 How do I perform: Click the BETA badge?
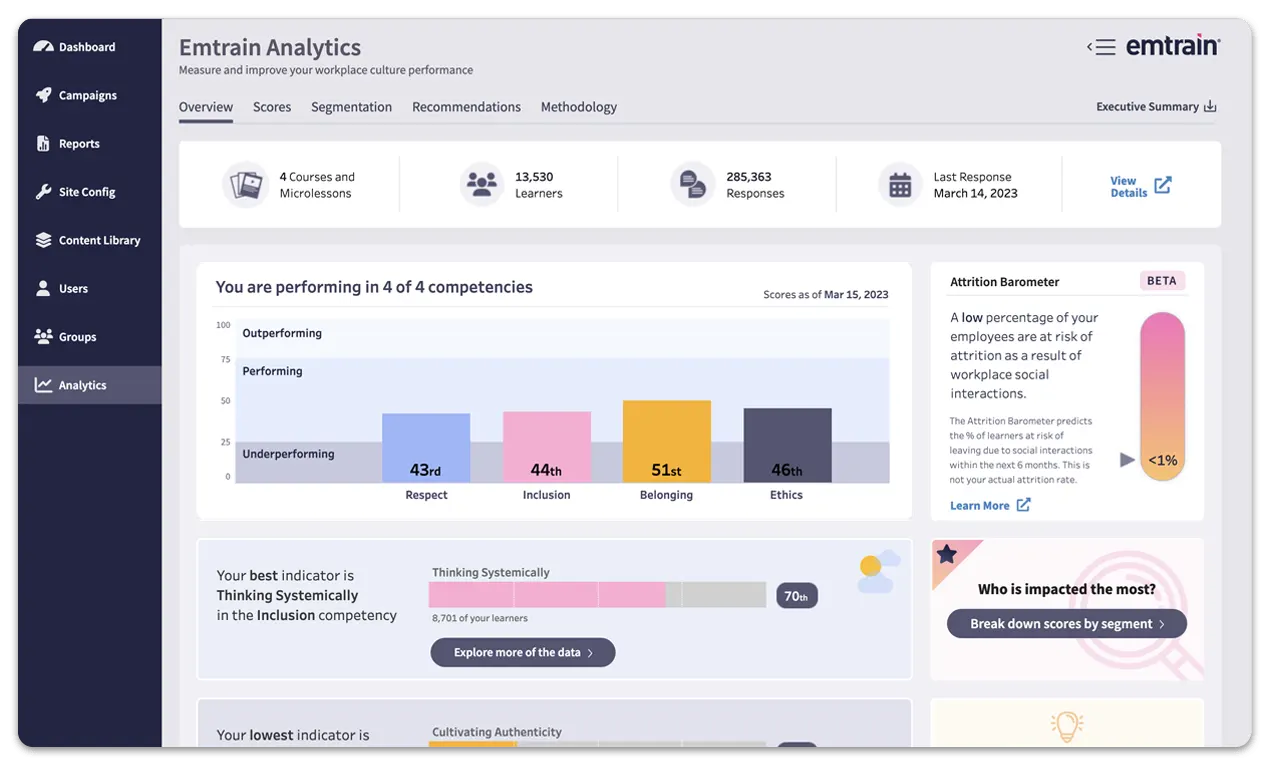coord(1162,281)
